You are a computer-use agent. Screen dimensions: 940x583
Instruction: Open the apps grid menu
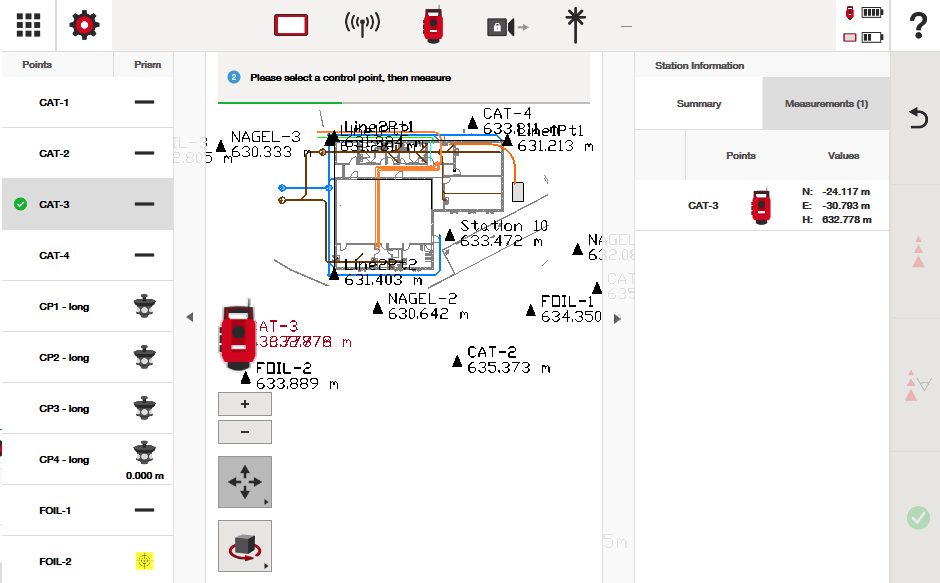[x=28, y=26]
